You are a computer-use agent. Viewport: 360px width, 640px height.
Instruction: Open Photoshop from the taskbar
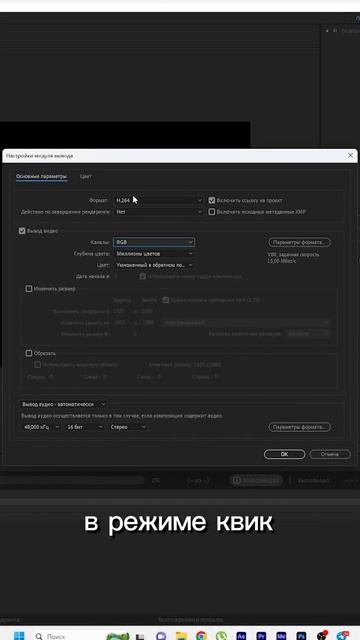click(x=301, y=636)
